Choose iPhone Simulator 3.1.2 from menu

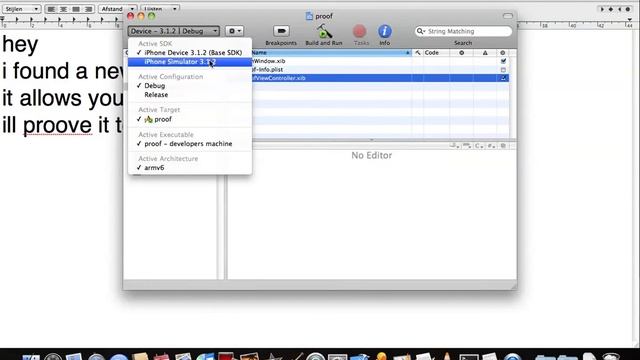[x=190, y=62]
